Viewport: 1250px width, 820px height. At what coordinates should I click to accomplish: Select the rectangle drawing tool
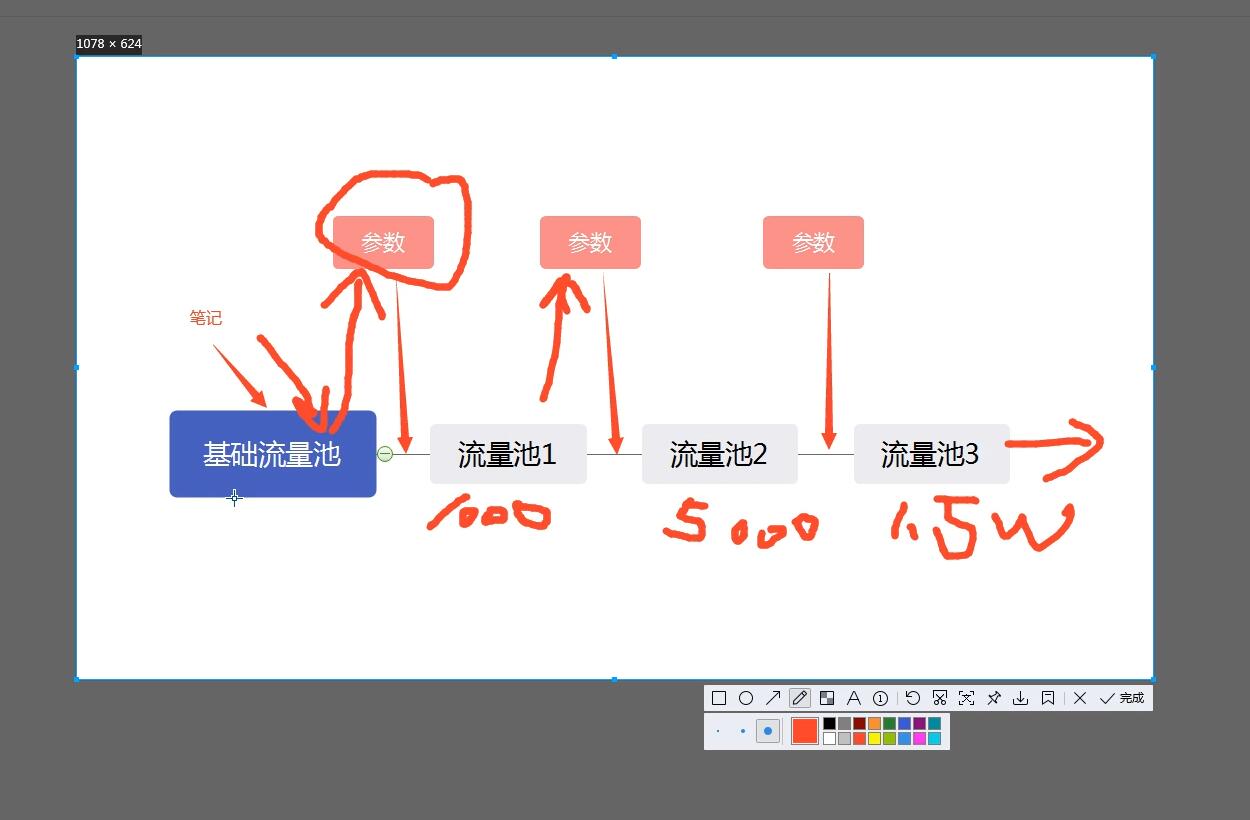point(719,698)
